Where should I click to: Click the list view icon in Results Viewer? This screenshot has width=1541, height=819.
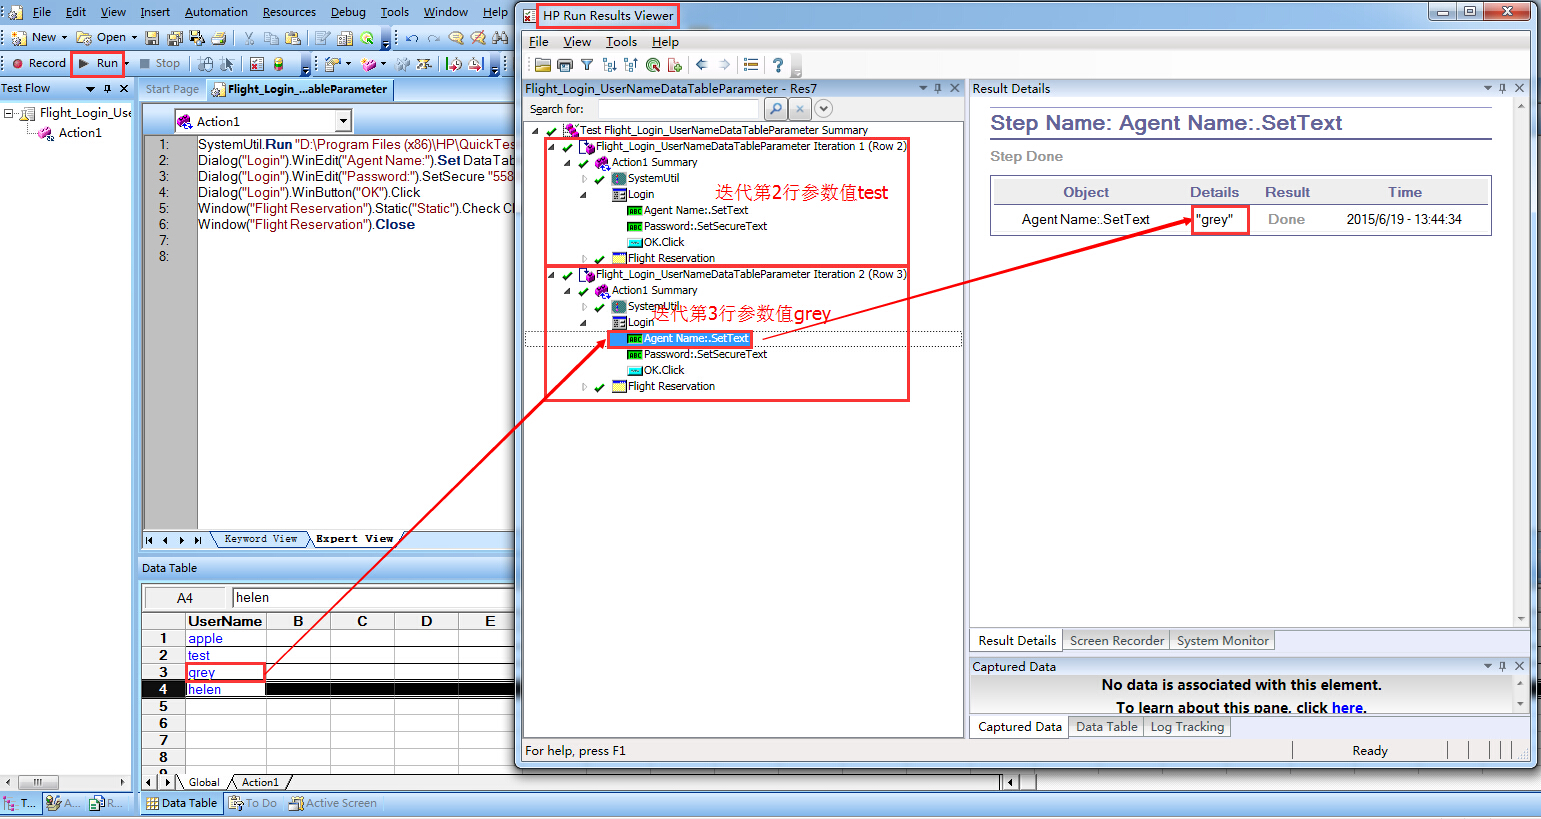click(x=751, y=65)
